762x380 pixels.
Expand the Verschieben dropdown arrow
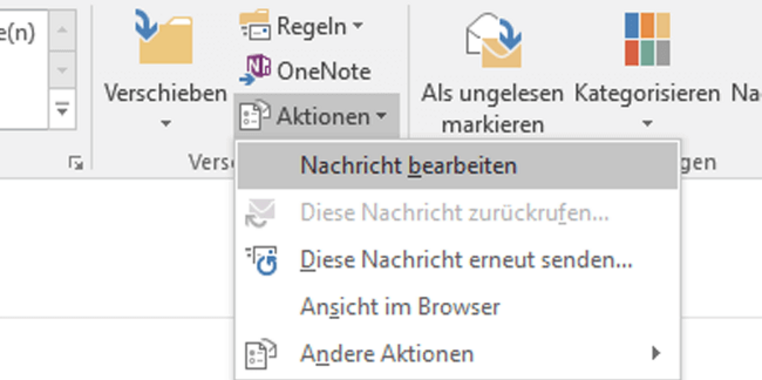(x=166, y=124)
